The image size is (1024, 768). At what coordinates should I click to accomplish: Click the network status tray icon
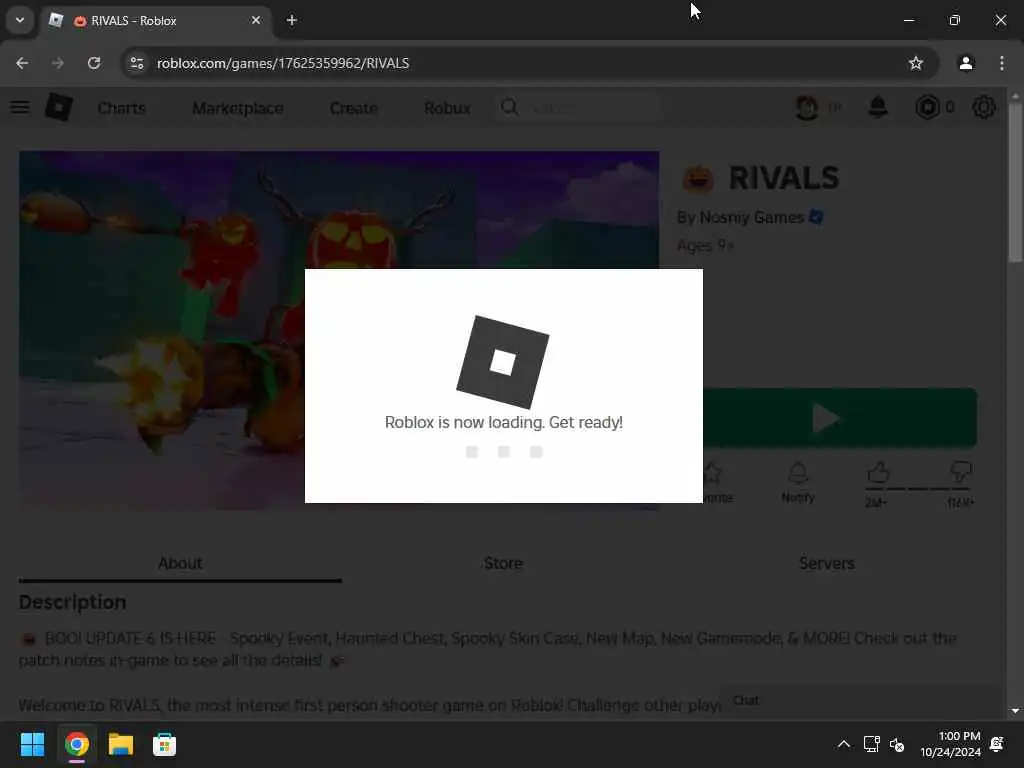coord(871,744)
